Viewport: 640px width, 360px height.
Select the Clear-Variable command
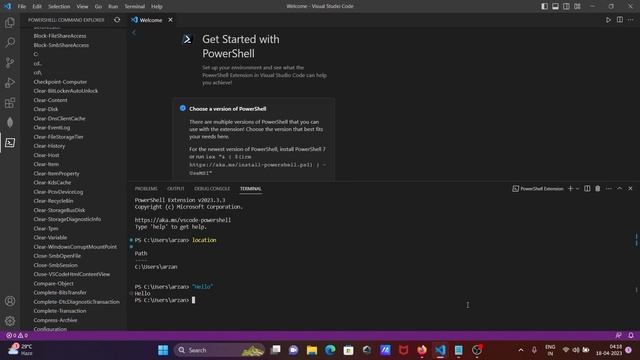pos(51,238)
